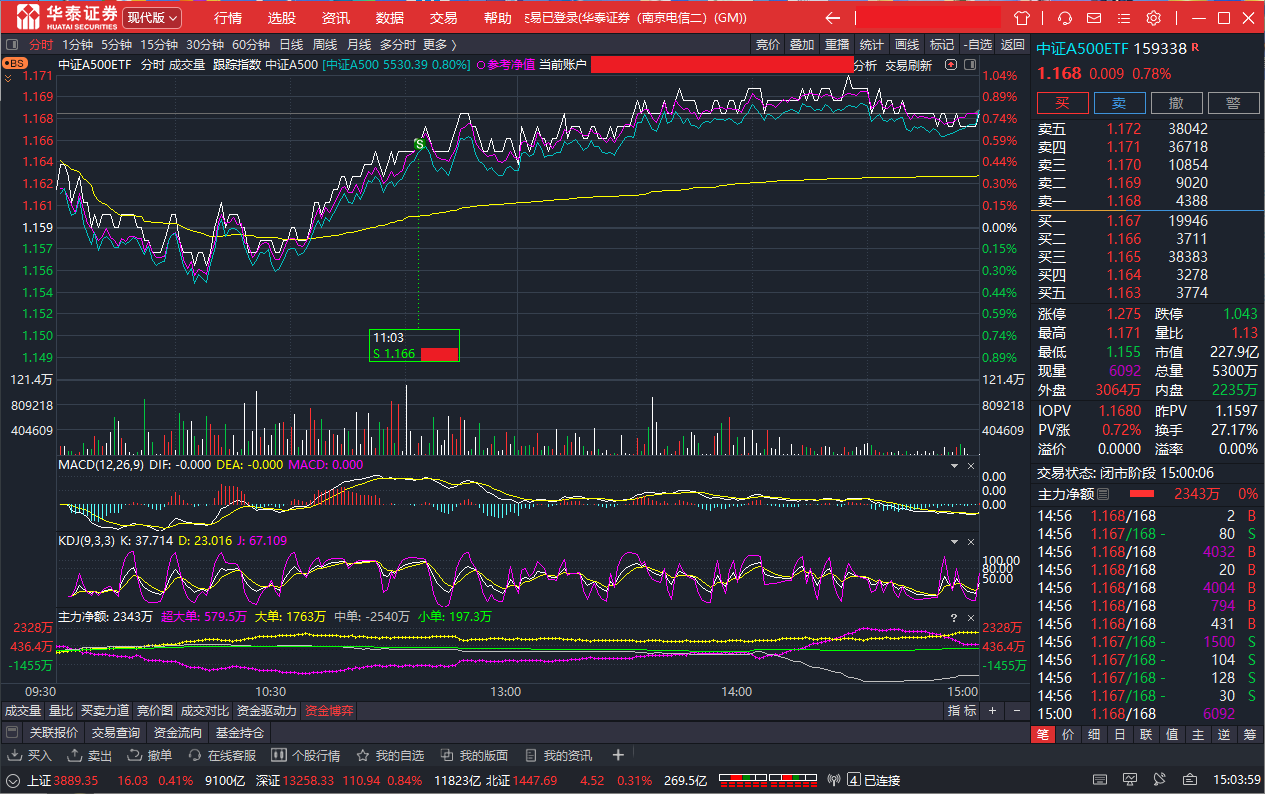Screen dimensions: 1265x794
Task: Switch to the 日线 daily chart tab
Action: tap(291, 45)
